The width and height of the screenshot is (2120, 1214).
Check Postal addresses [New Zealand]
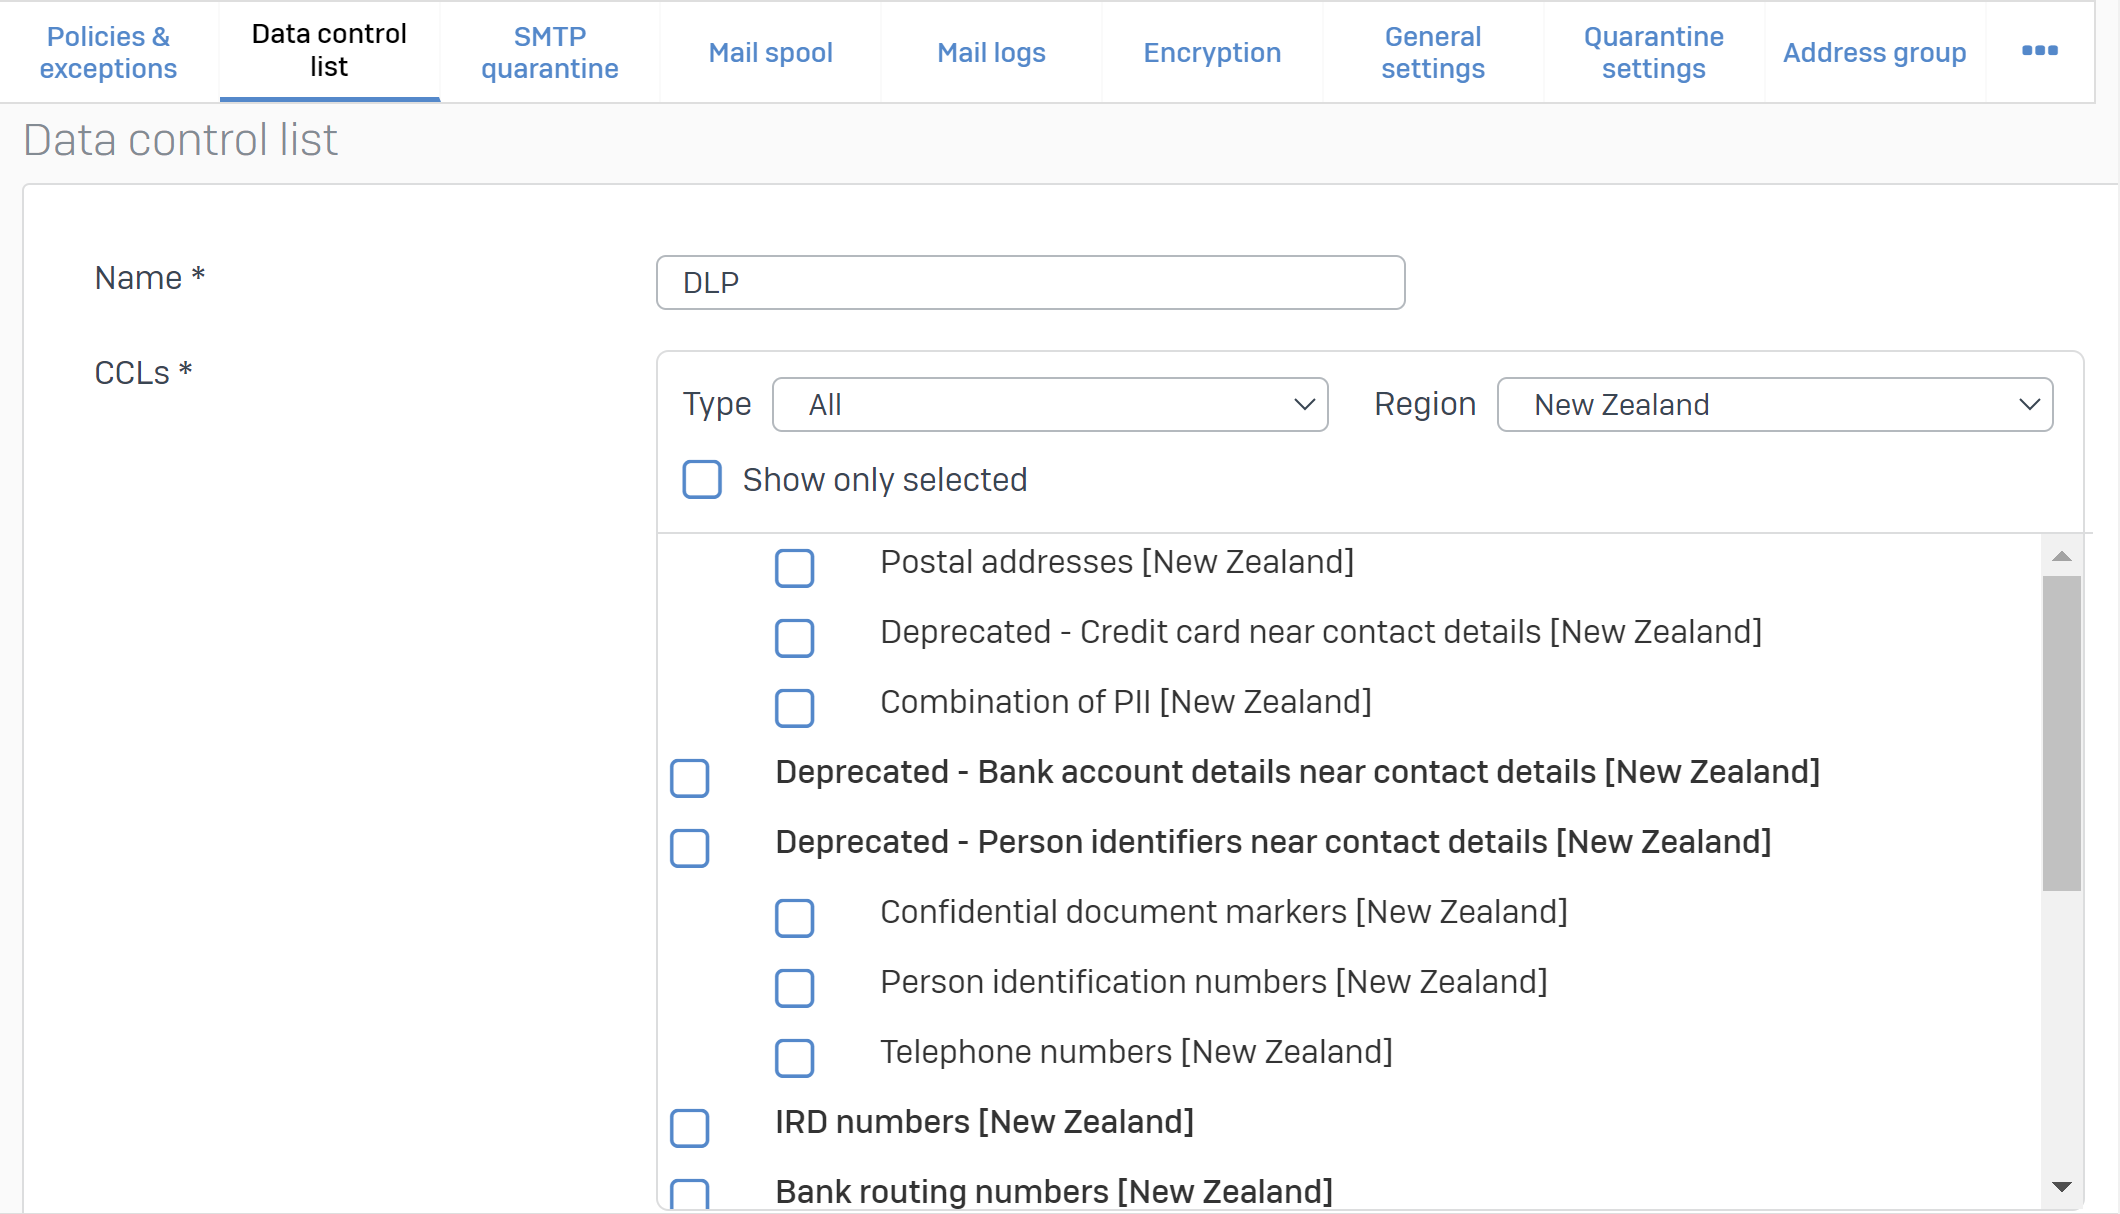pyautogui.click(x=794, y=568)
